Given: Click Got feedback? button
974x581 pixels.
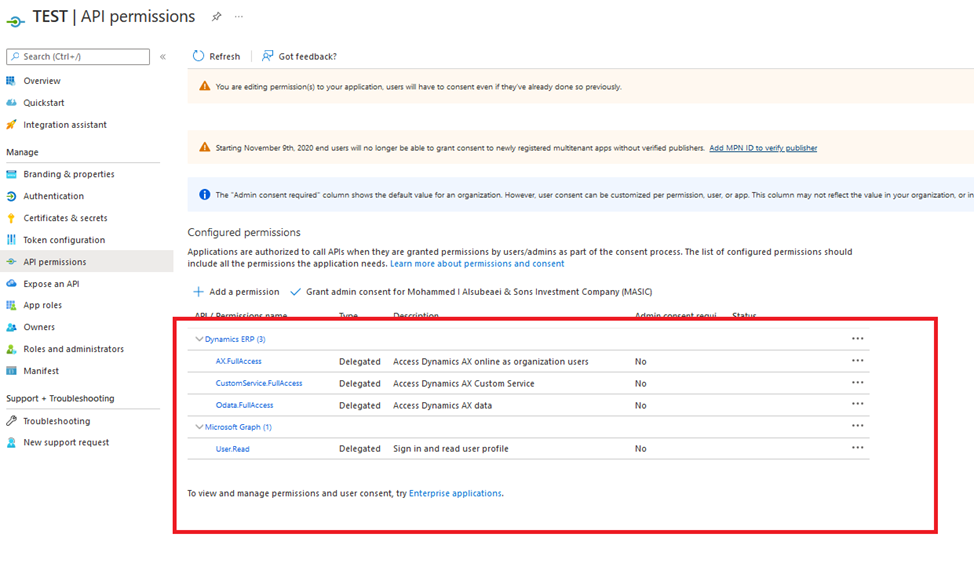Looking at the screenshot, I should point(299,56).
